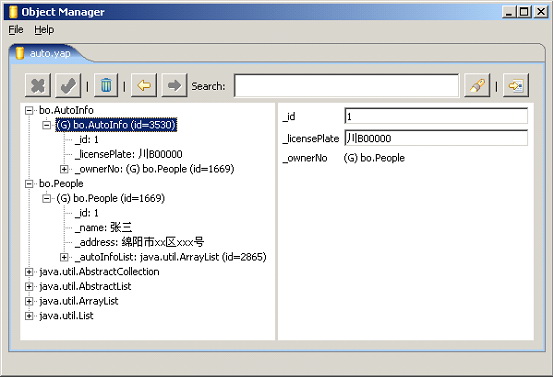553x379 pixels.
Task: Select the (G) bo.People (id=1669) instance
Action: click(x=110, y=198)
